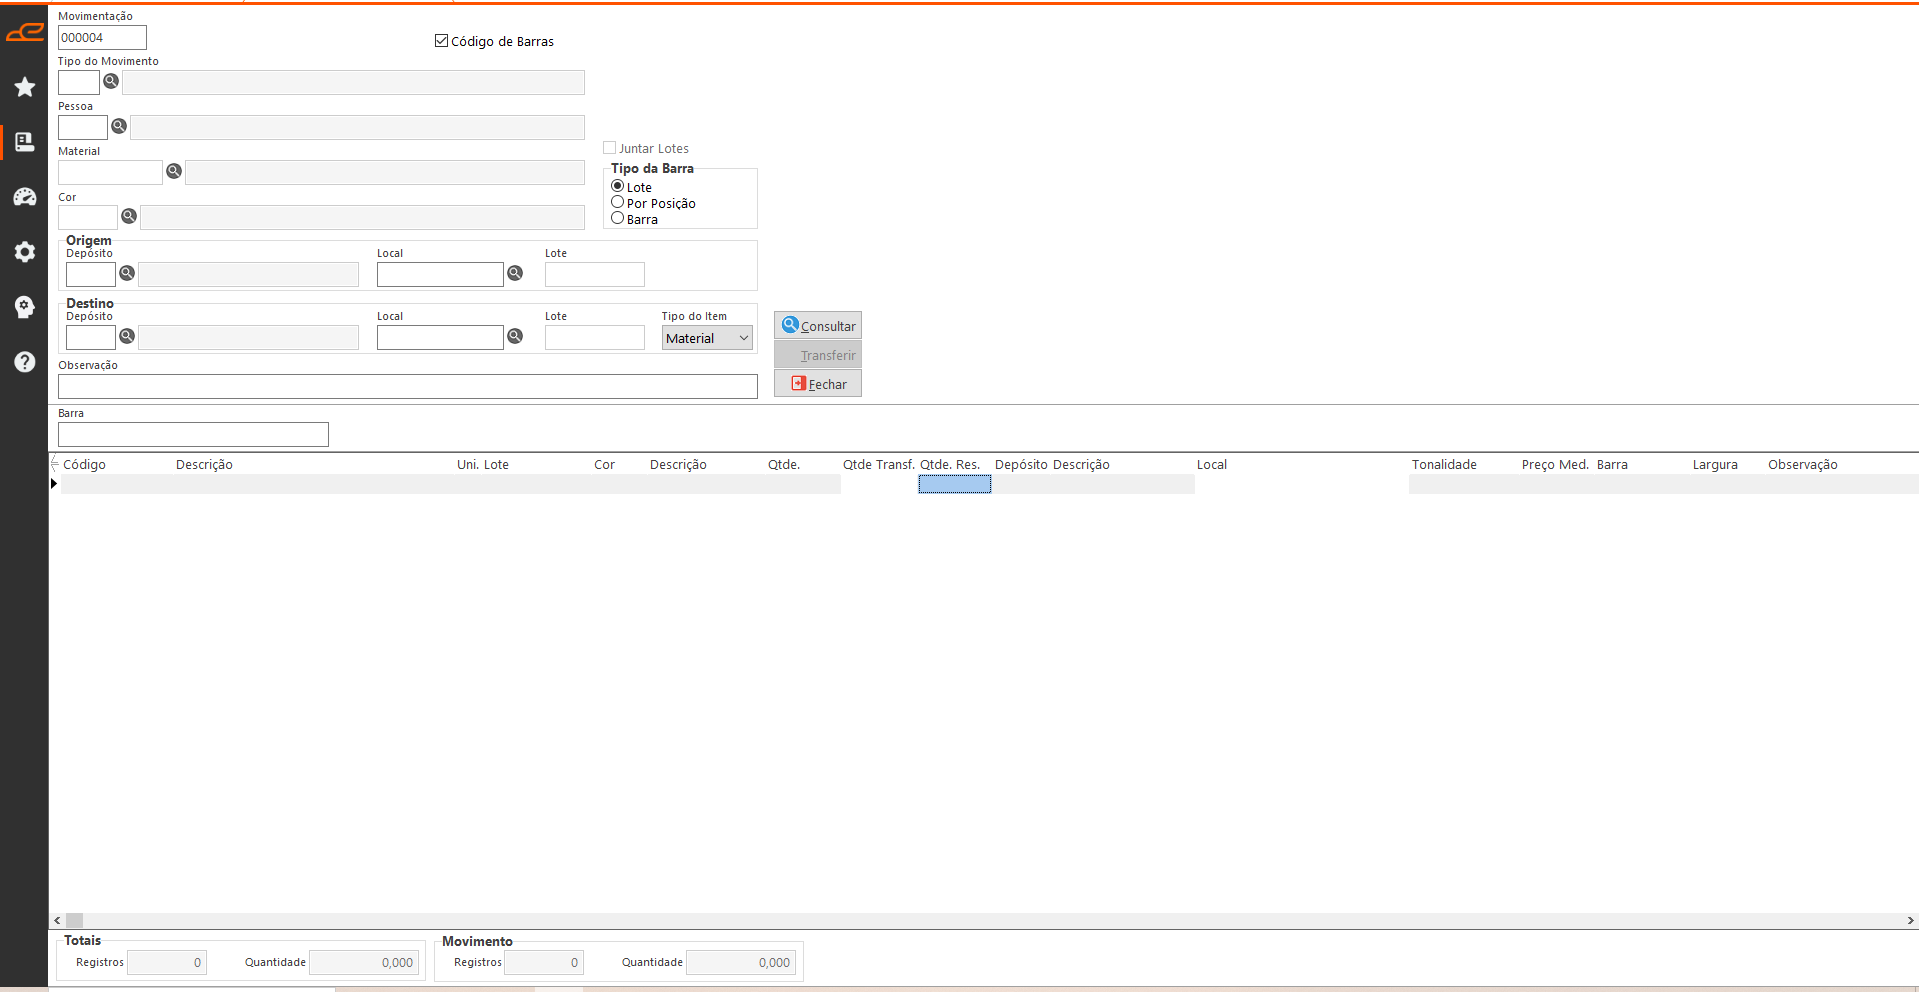Screen dimensions: 1919x992
Task: Click Origem Depósito search icon
Action: (x=127, y=273)
